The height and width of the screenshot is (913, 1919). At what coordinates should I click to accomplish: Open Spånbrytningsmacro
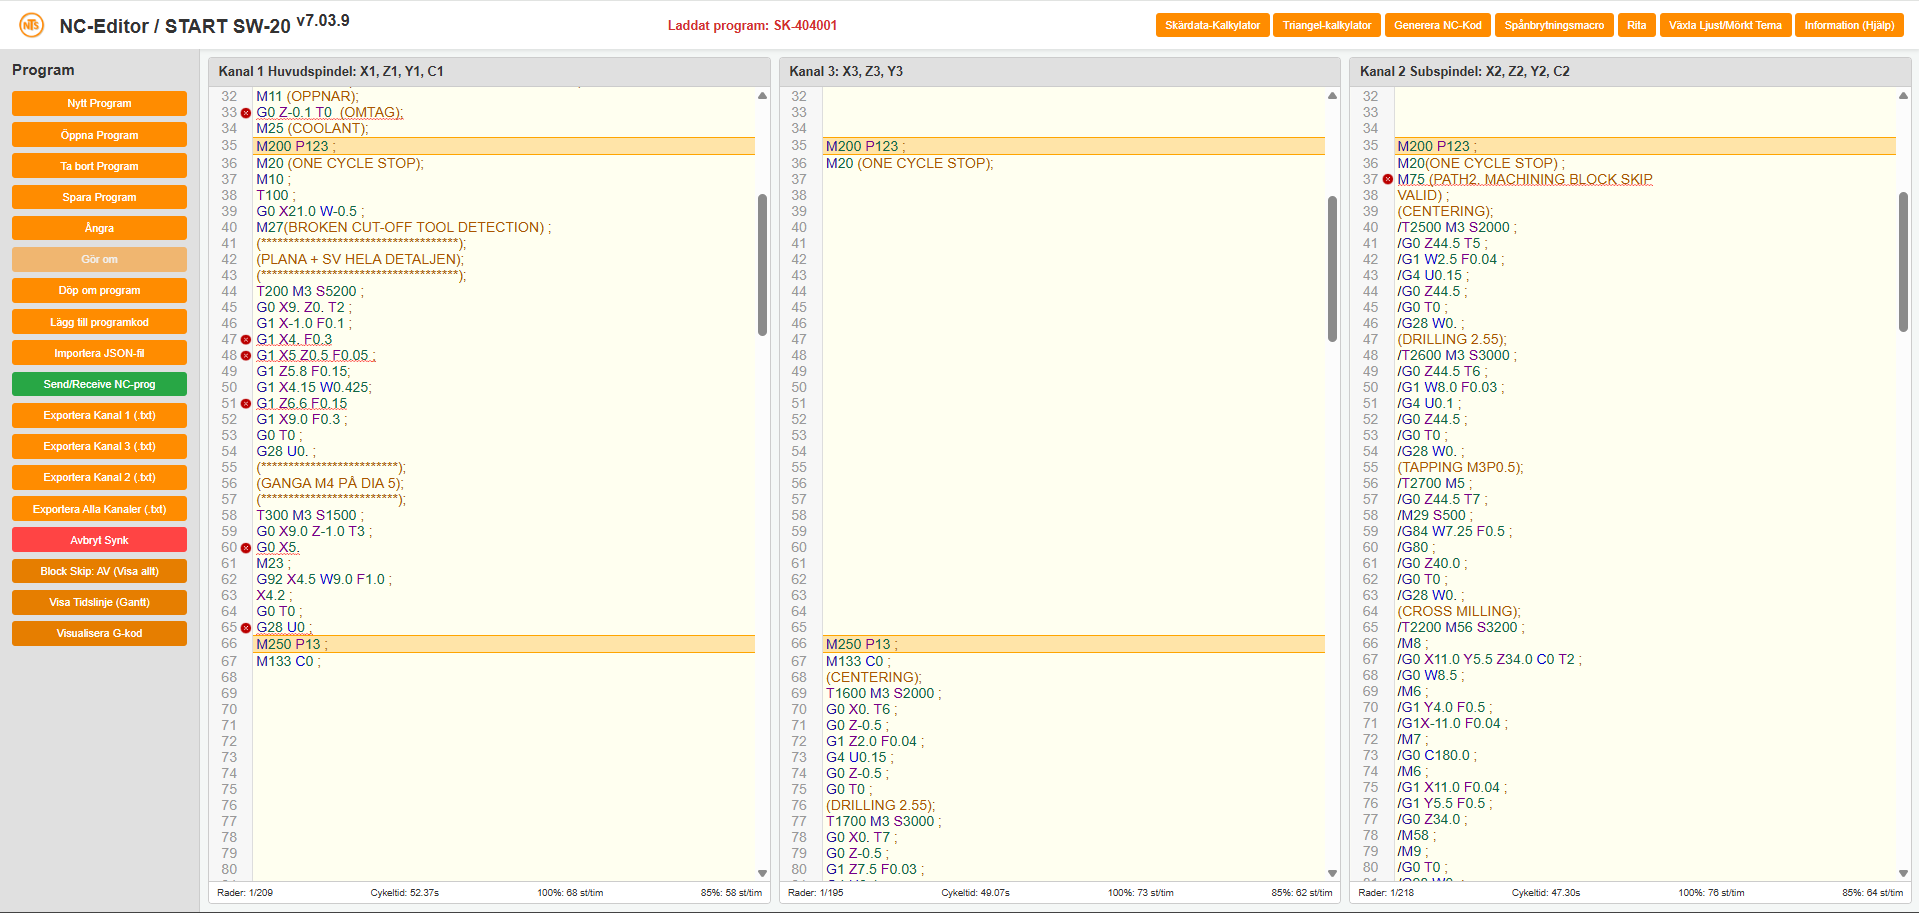[x=1554, y=25]
